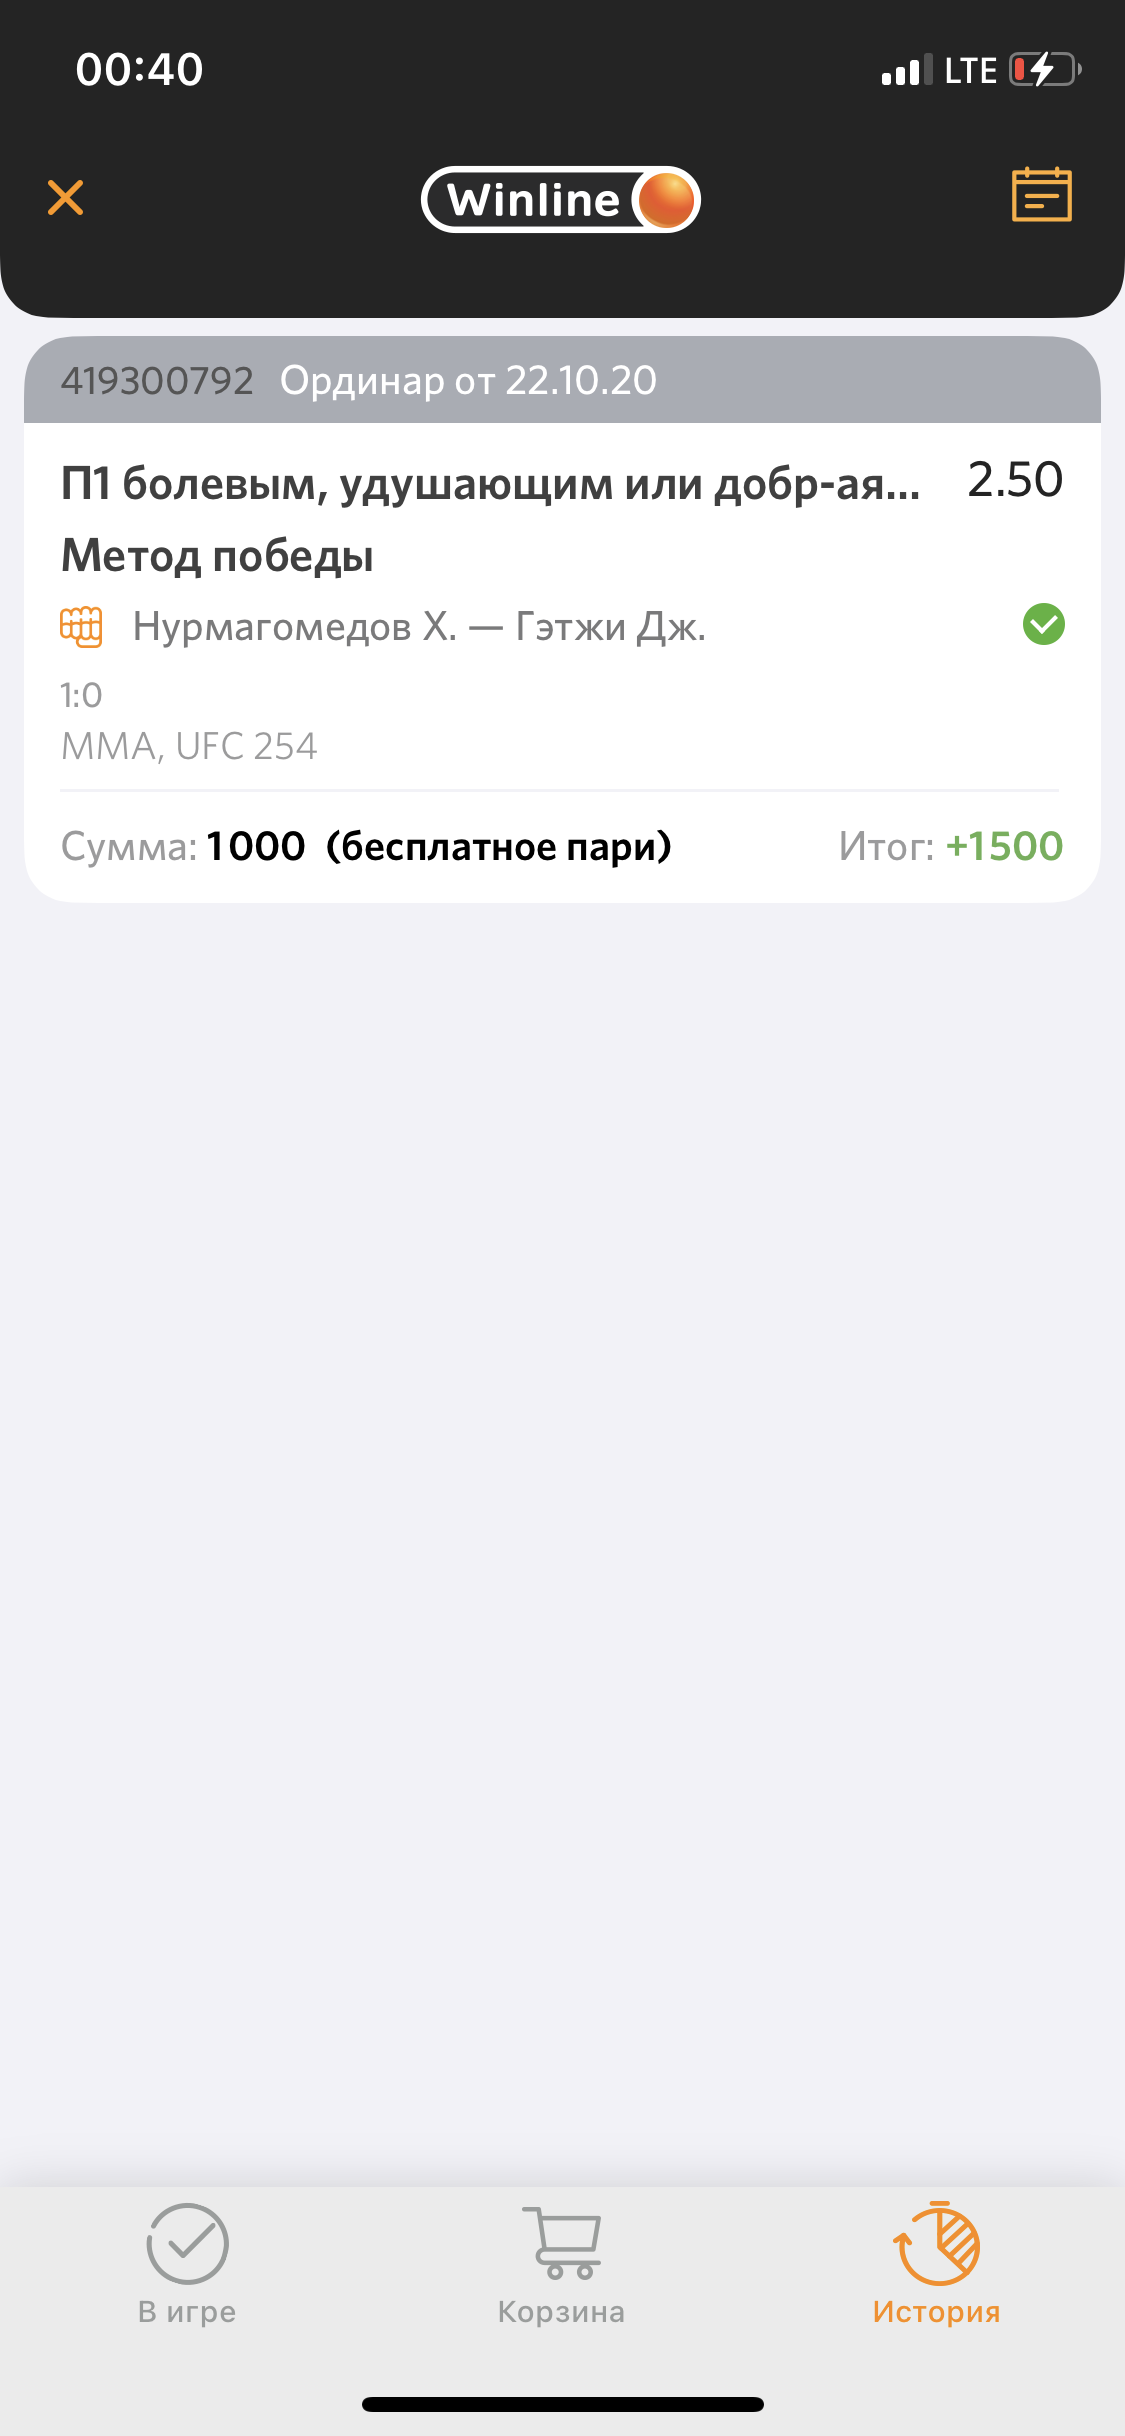Expand truncated bet title 'П1 болевым, удушающим'
The image size is (1125, 2436).
(490, 484)
